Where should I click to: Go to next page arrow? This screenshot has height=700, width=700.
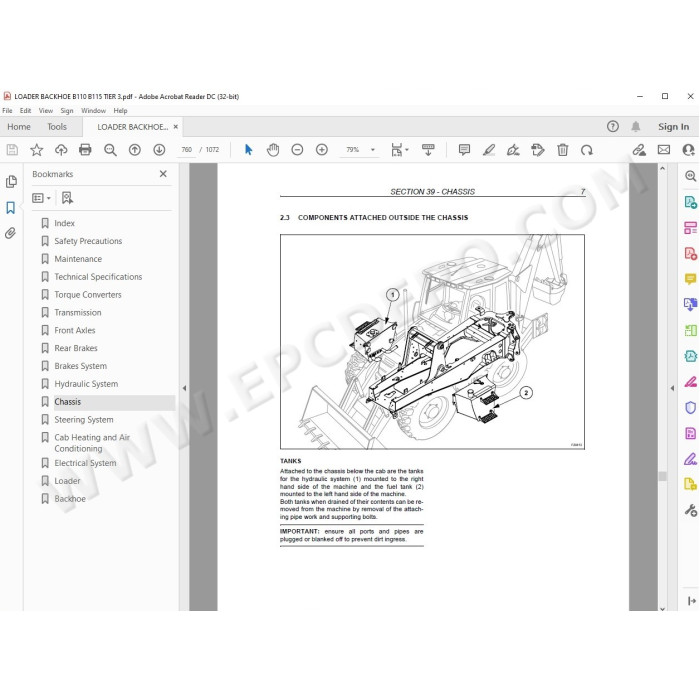pyautogui.click(x=159, y=150)
